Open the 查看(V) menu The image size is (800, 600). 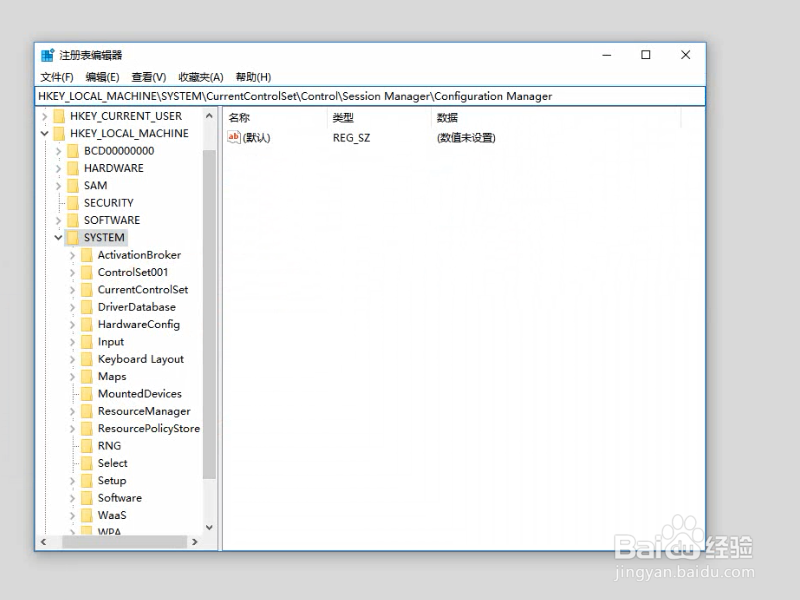(148, 76)
